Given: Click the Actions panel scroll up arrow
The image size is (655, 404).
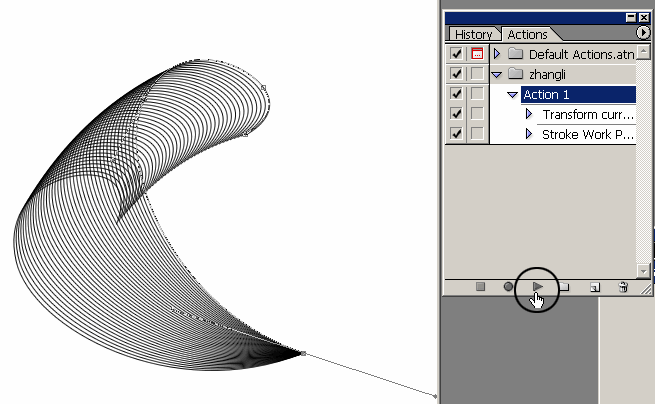Looking at the screenshot, I should pyautogui.click(x=643, y=52).
